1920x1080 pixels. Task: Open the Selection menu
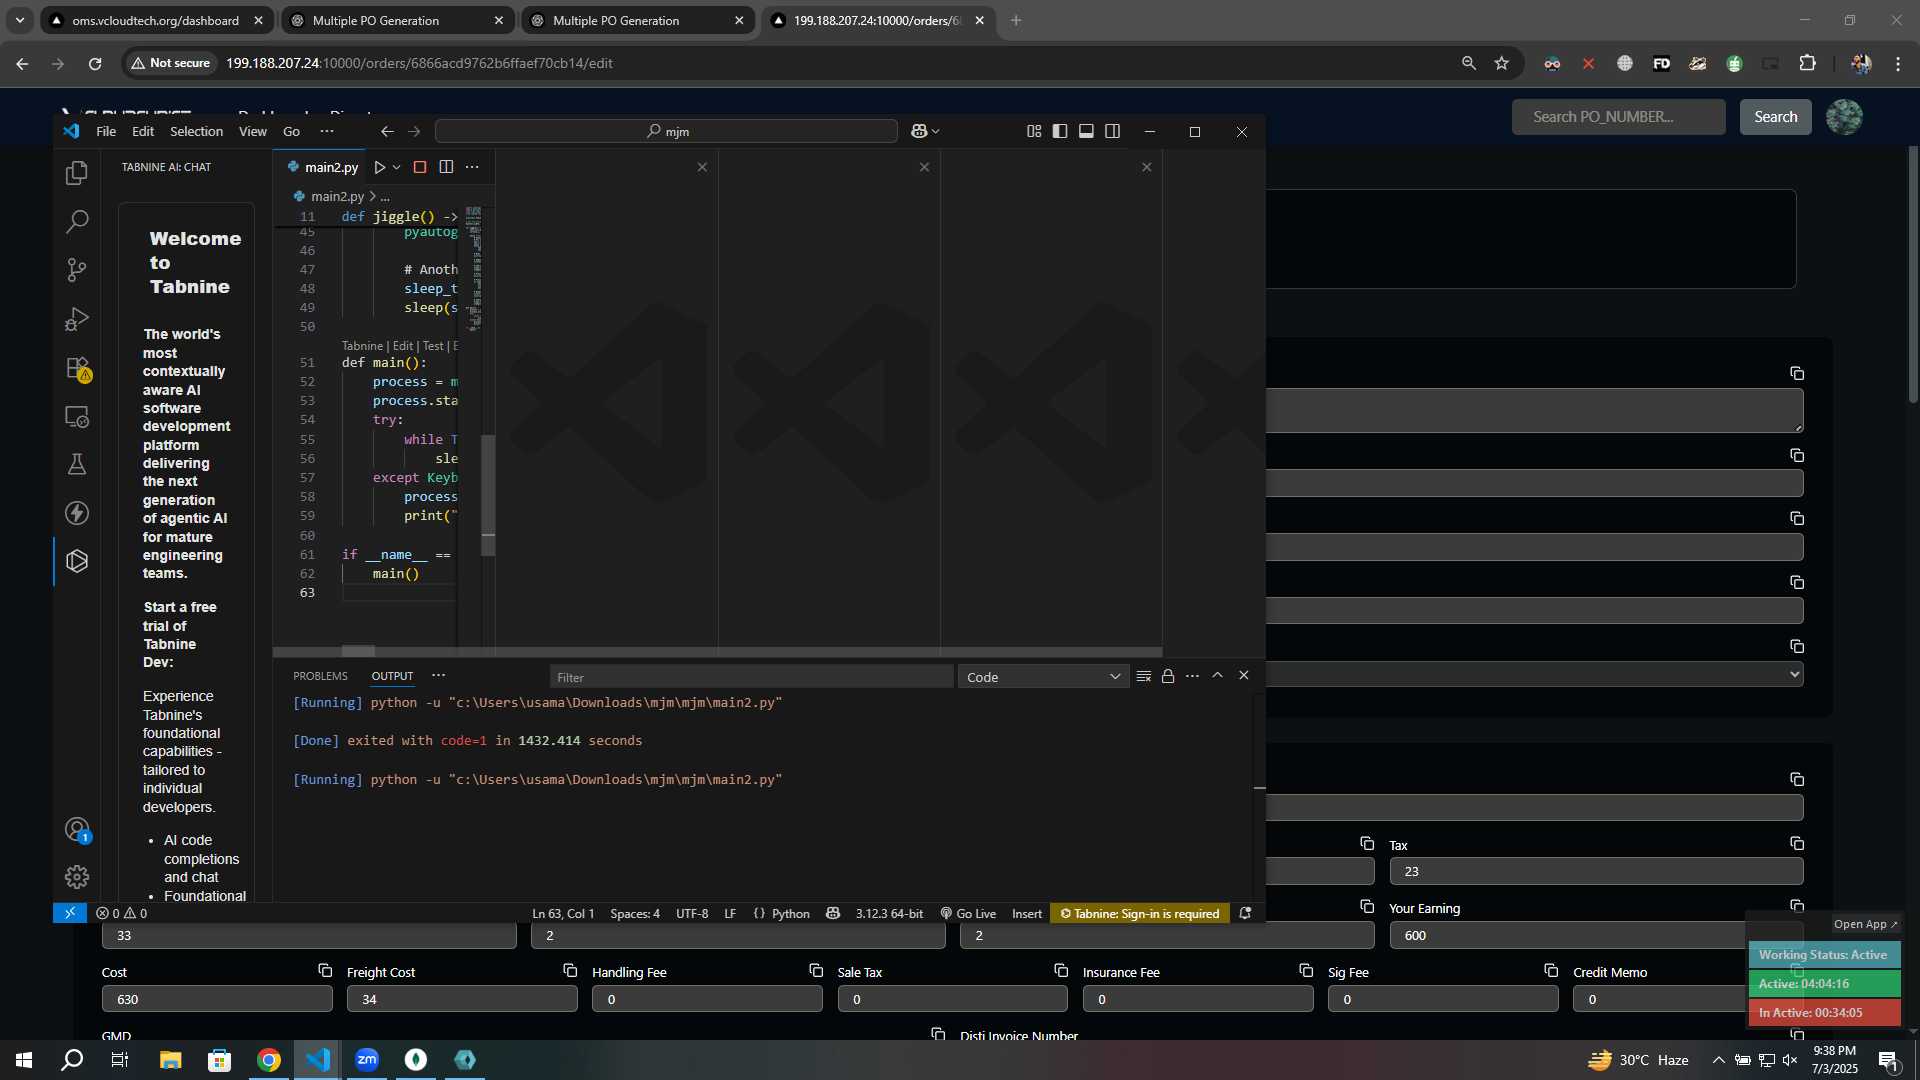point(196,131)
